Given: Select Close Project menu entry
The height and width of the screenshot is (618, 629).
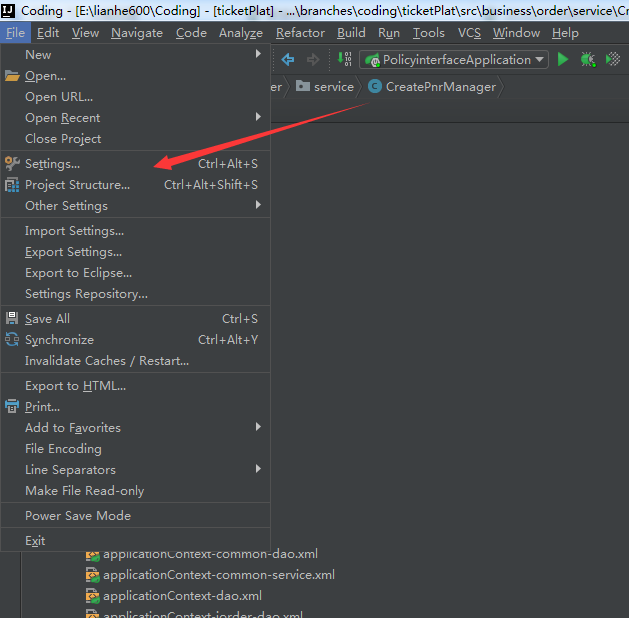Looking at the screenshot, I should (135, 139).
